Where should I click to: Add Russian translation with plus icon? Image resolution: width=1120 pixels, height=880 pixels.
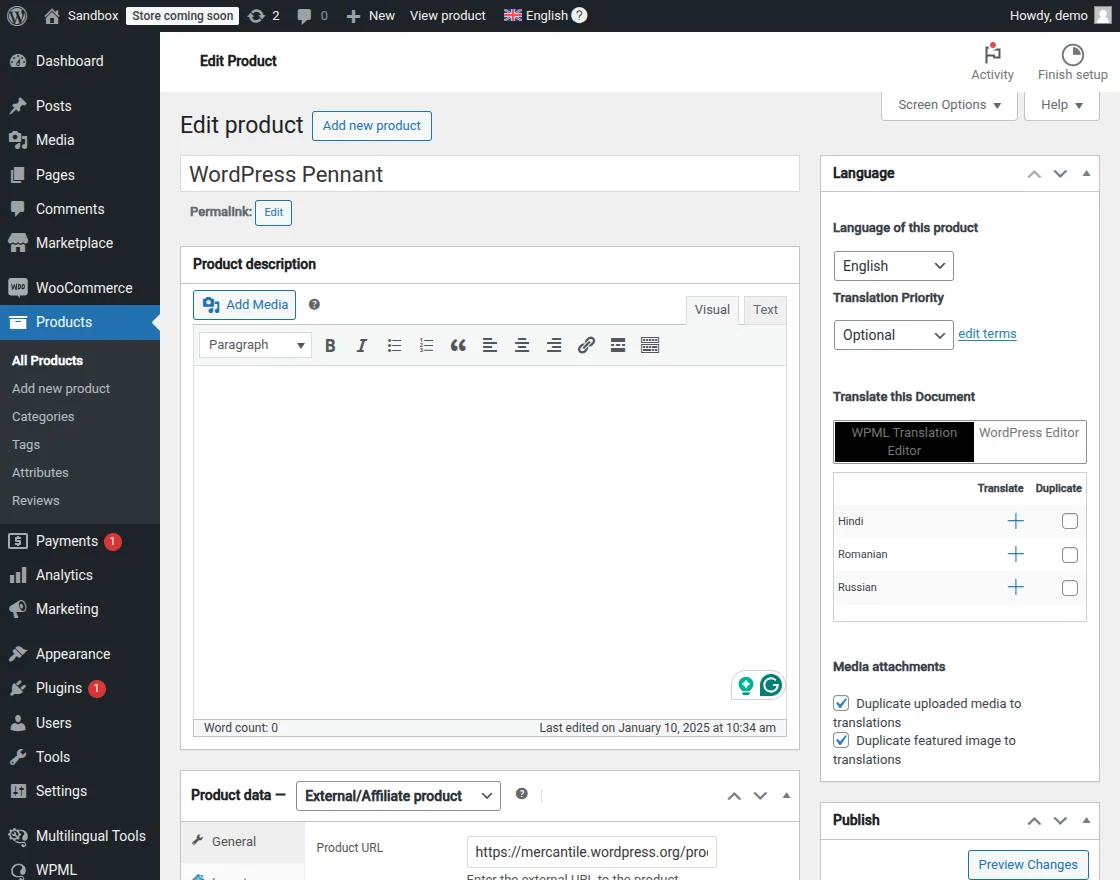tap(1015, 587)
